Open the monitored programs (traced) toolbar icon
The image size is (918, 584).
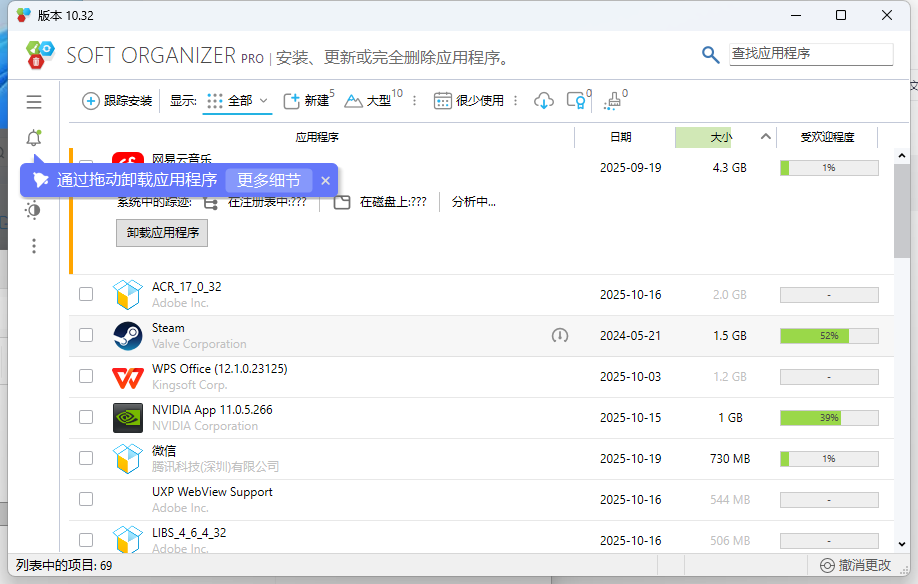tap(577, 101)
